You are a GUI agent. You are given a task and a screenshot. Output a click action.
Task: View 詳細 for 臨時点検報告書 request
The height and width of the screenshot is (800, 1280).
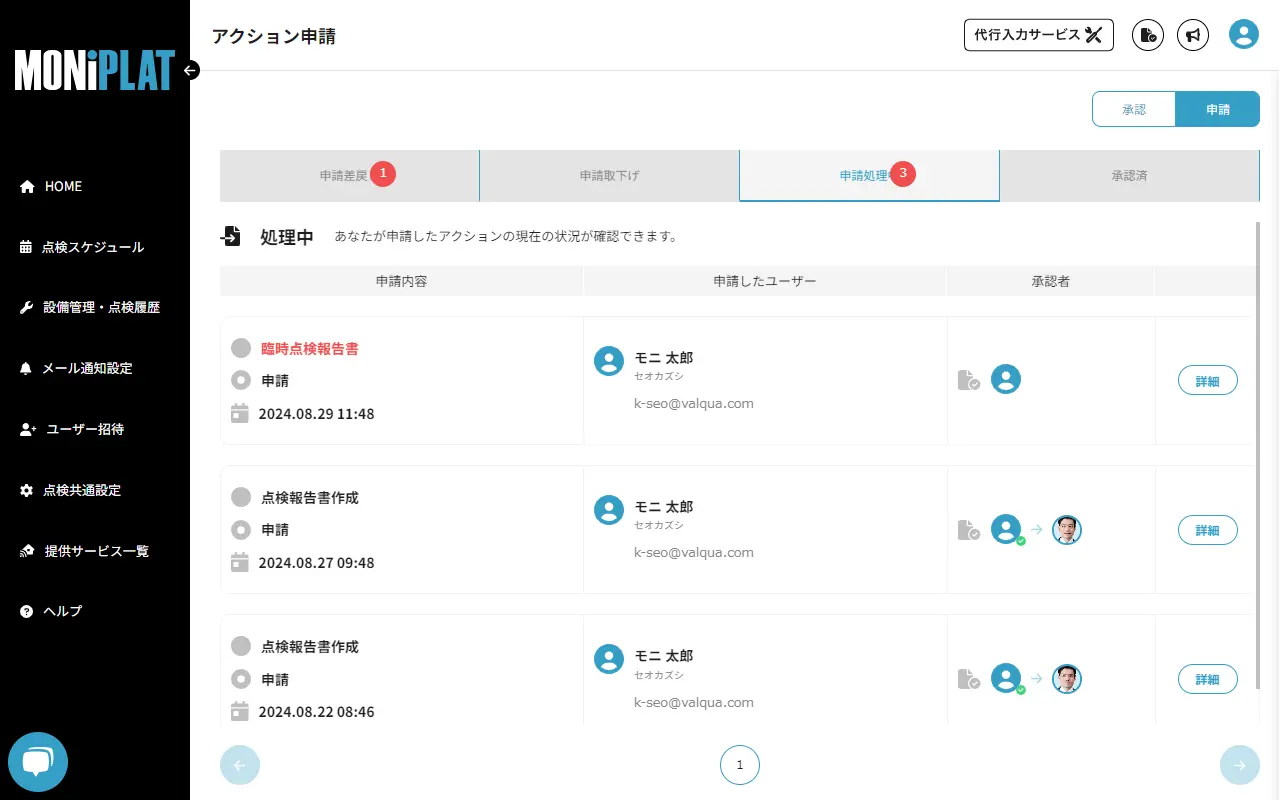coord(1207,381)
